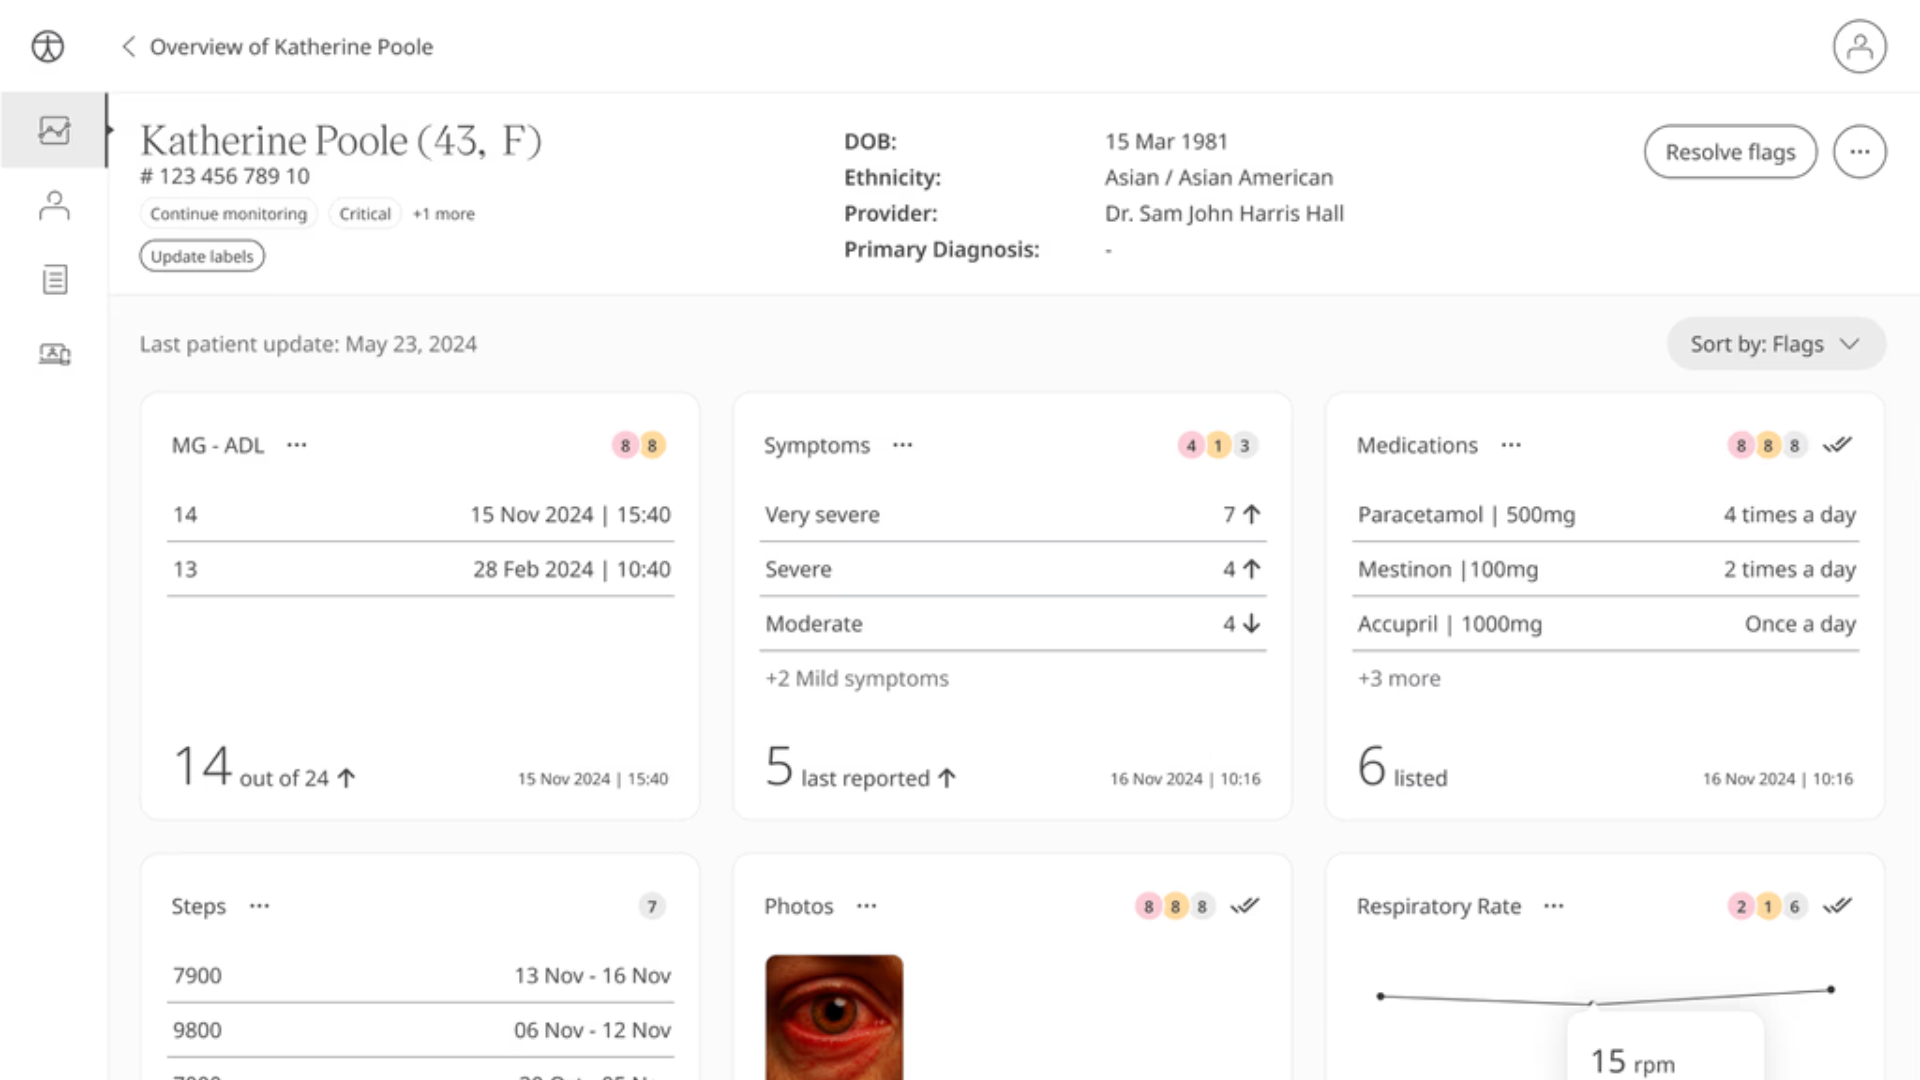Open the user account avatar icon

pyautogui.click(x=1859, y=47)
